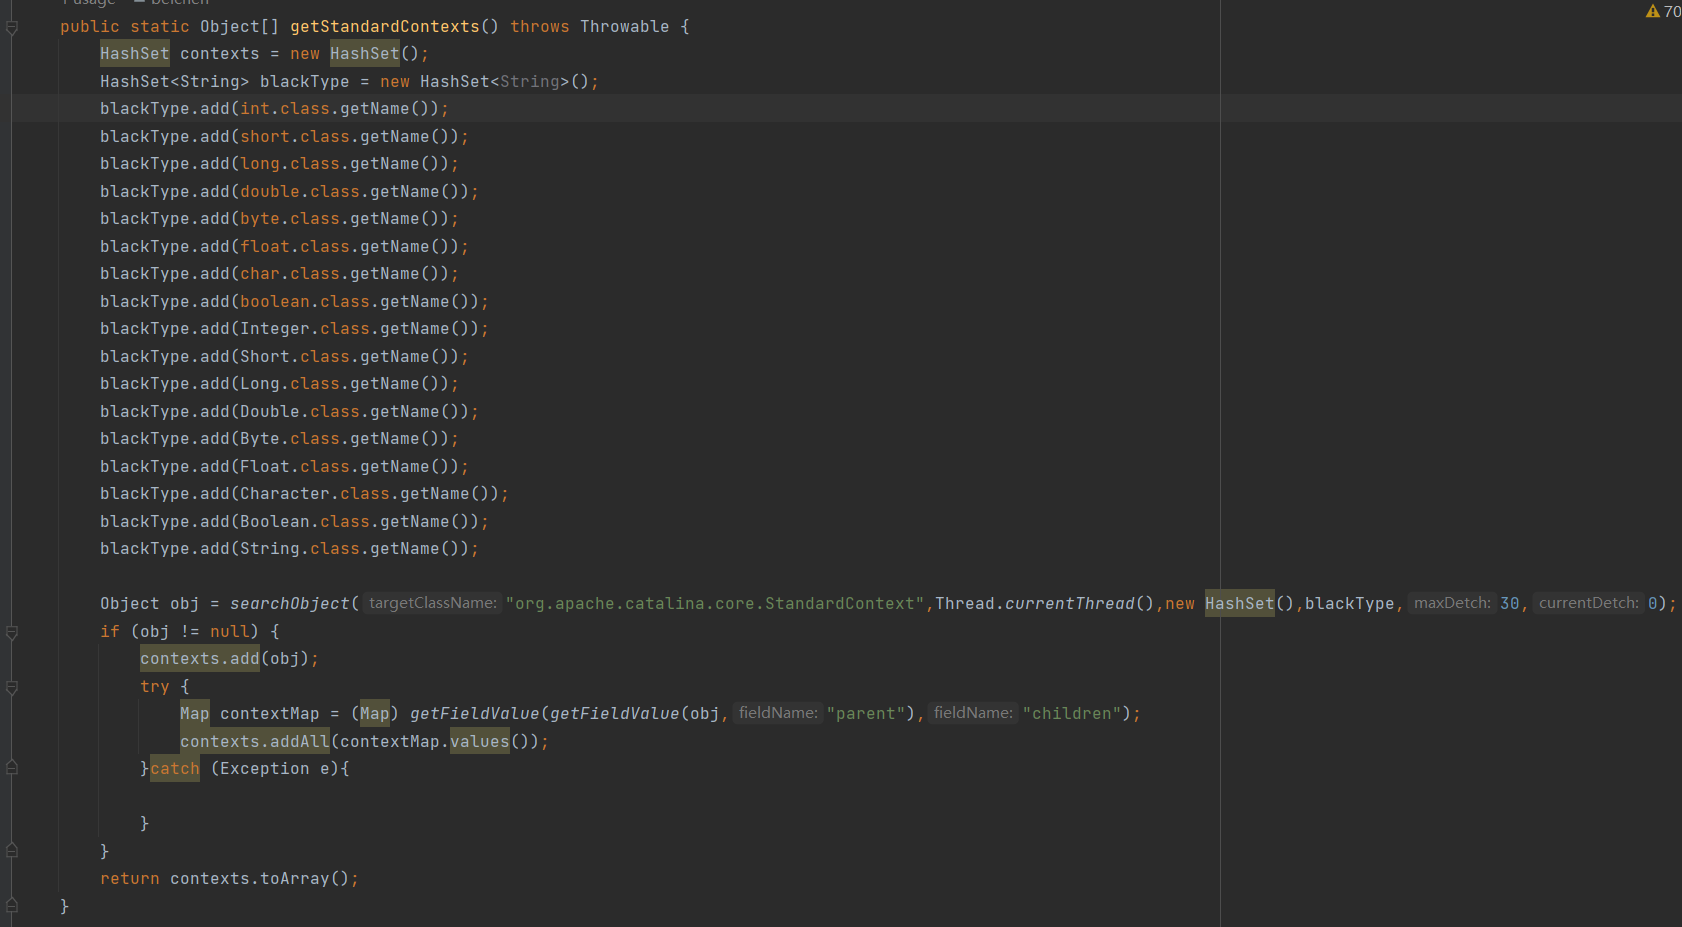Click the String.class line
Screen dimensions: 1682x927
click(289, 549)
